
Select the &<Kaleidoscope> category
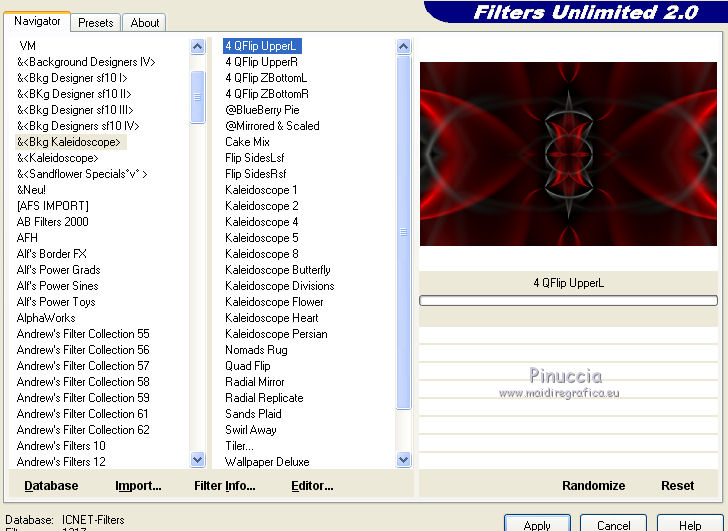pyautogui.click(x=58, y=158)
